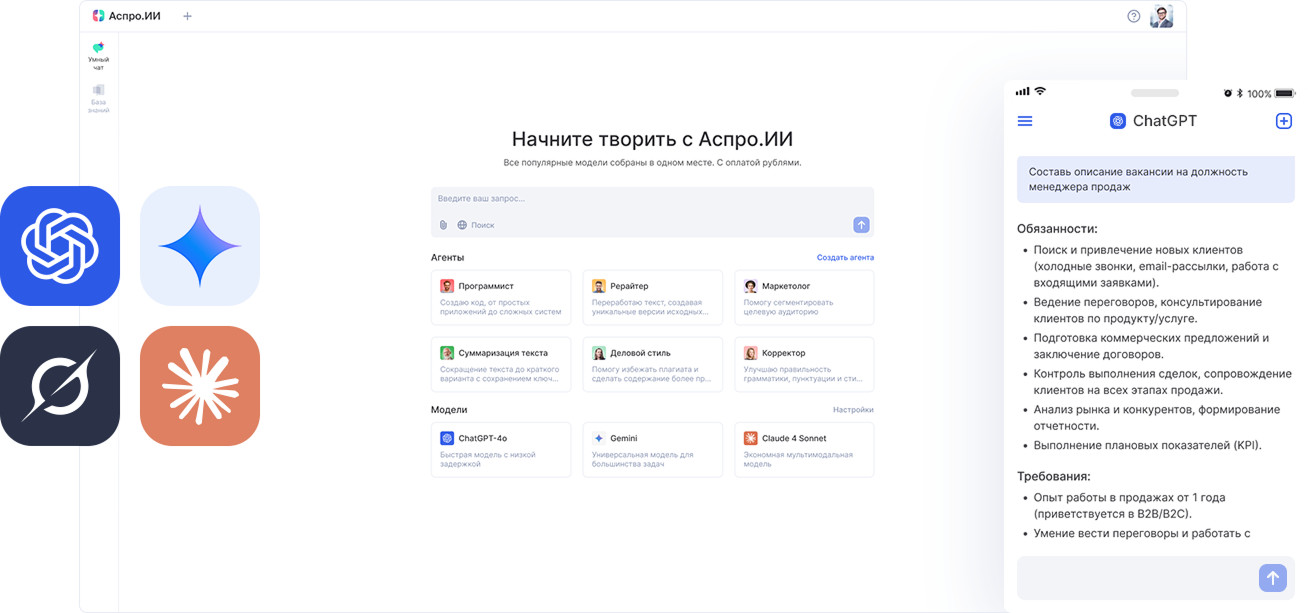Viewport: 1308px width, 613px height.
Task: Send the request with arrow button
Action: coord(861,225)
